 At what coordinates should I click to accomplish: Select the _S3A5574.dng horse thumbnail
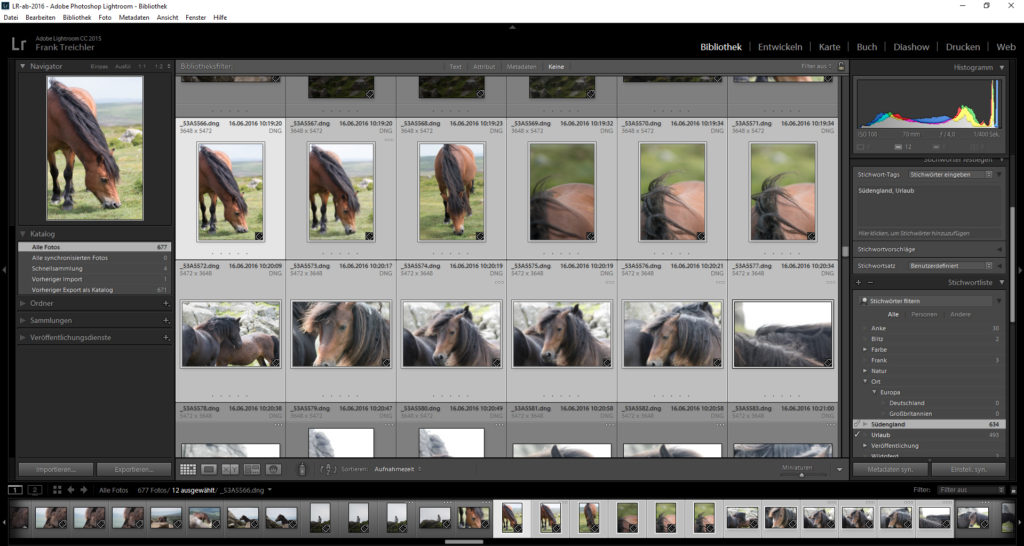(451, 334)
